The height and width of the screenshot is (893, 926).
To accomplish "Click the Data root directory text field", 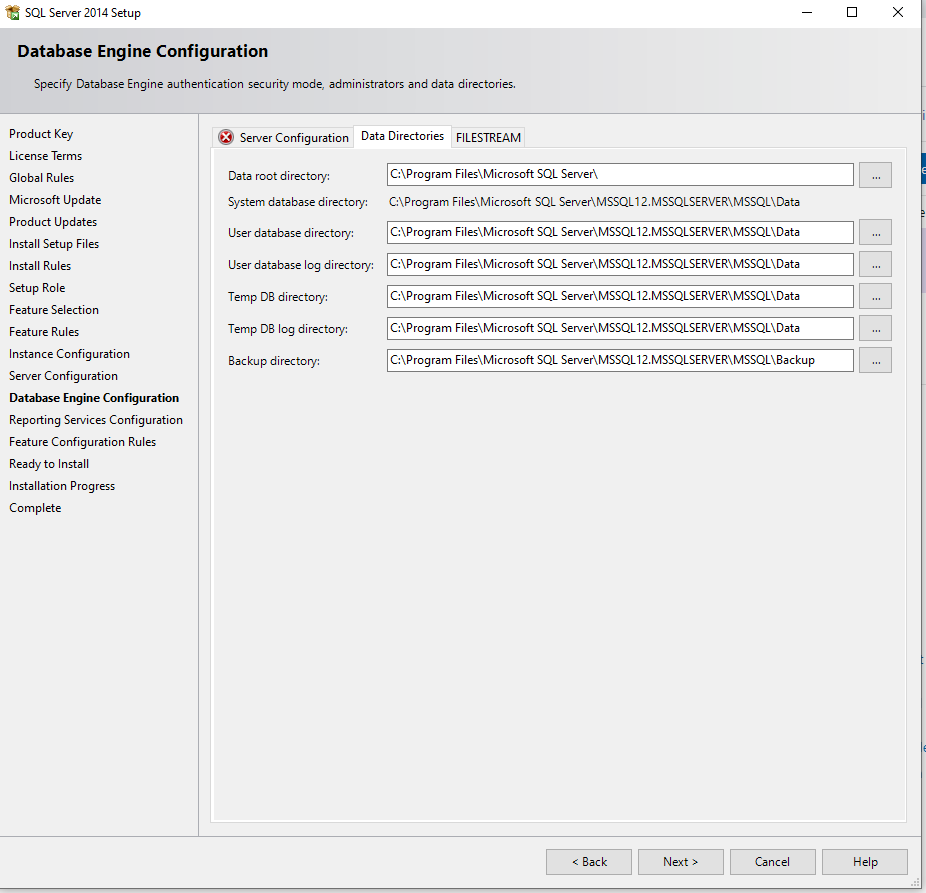I will tap(620, 174).
